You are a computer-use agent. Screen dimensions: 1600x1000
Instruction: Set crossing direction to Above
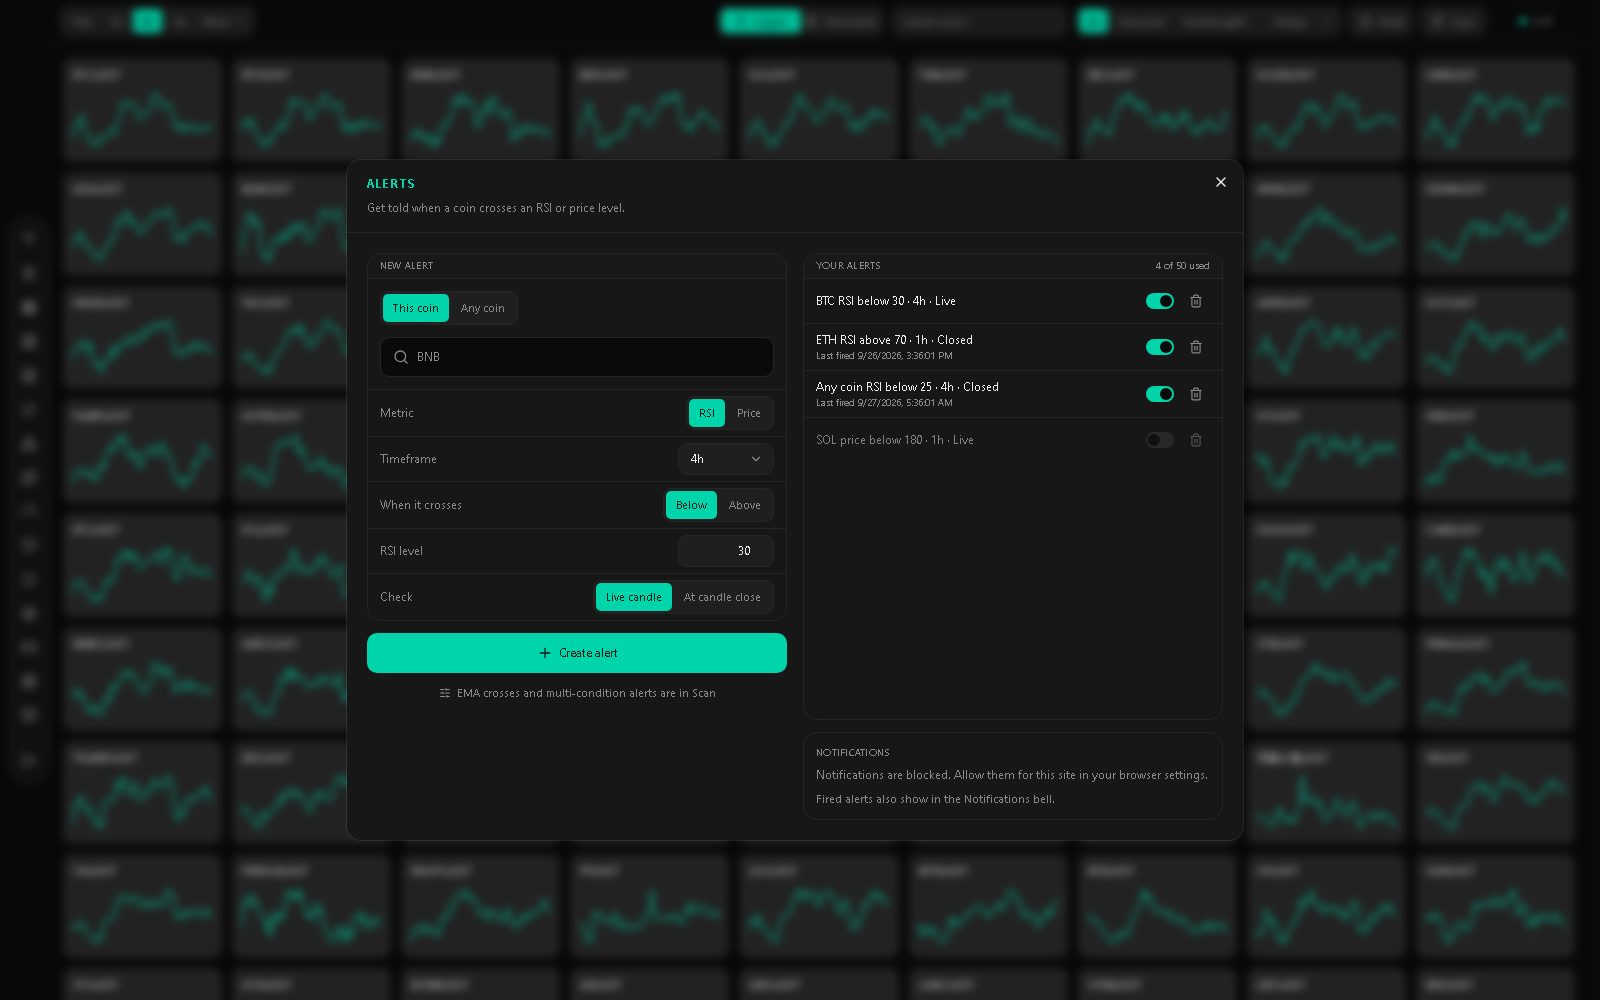pos(744,505)
